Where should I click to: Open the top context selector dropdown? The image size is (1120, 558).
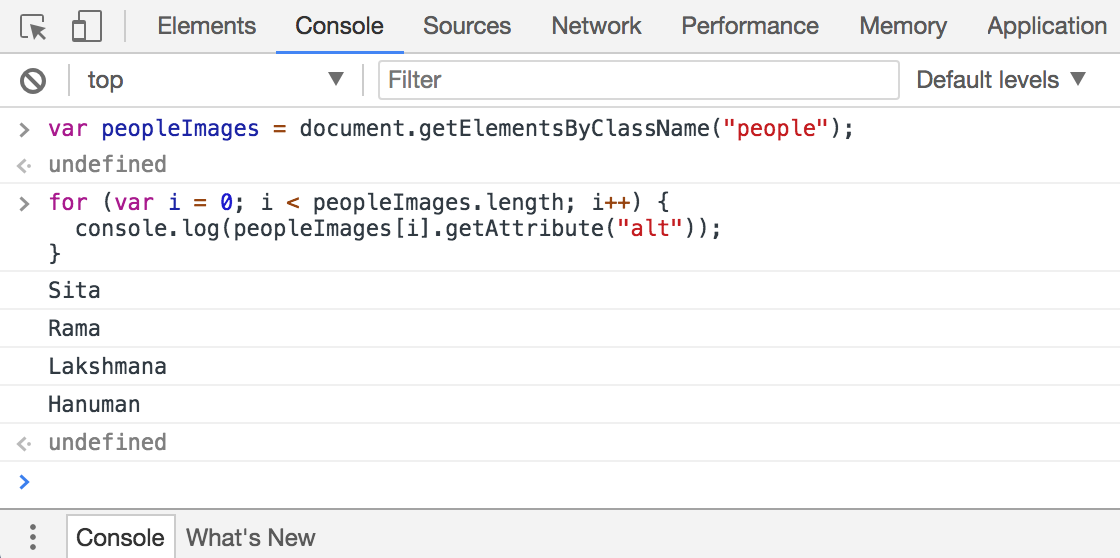pyautogui.click(x=214, y=80)
